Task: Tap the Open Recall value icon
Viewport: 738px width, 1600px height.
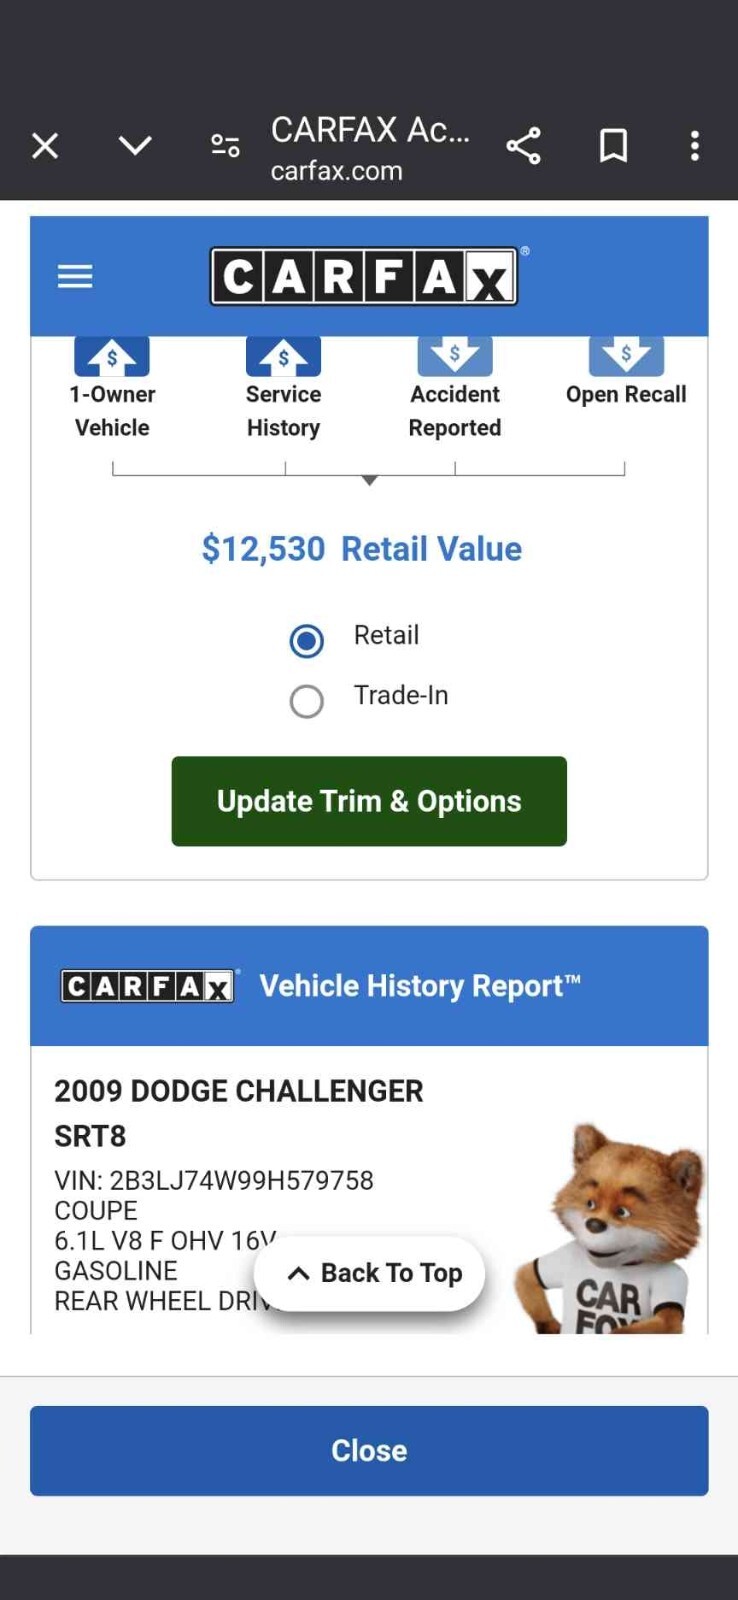Action: pos(626,356)
